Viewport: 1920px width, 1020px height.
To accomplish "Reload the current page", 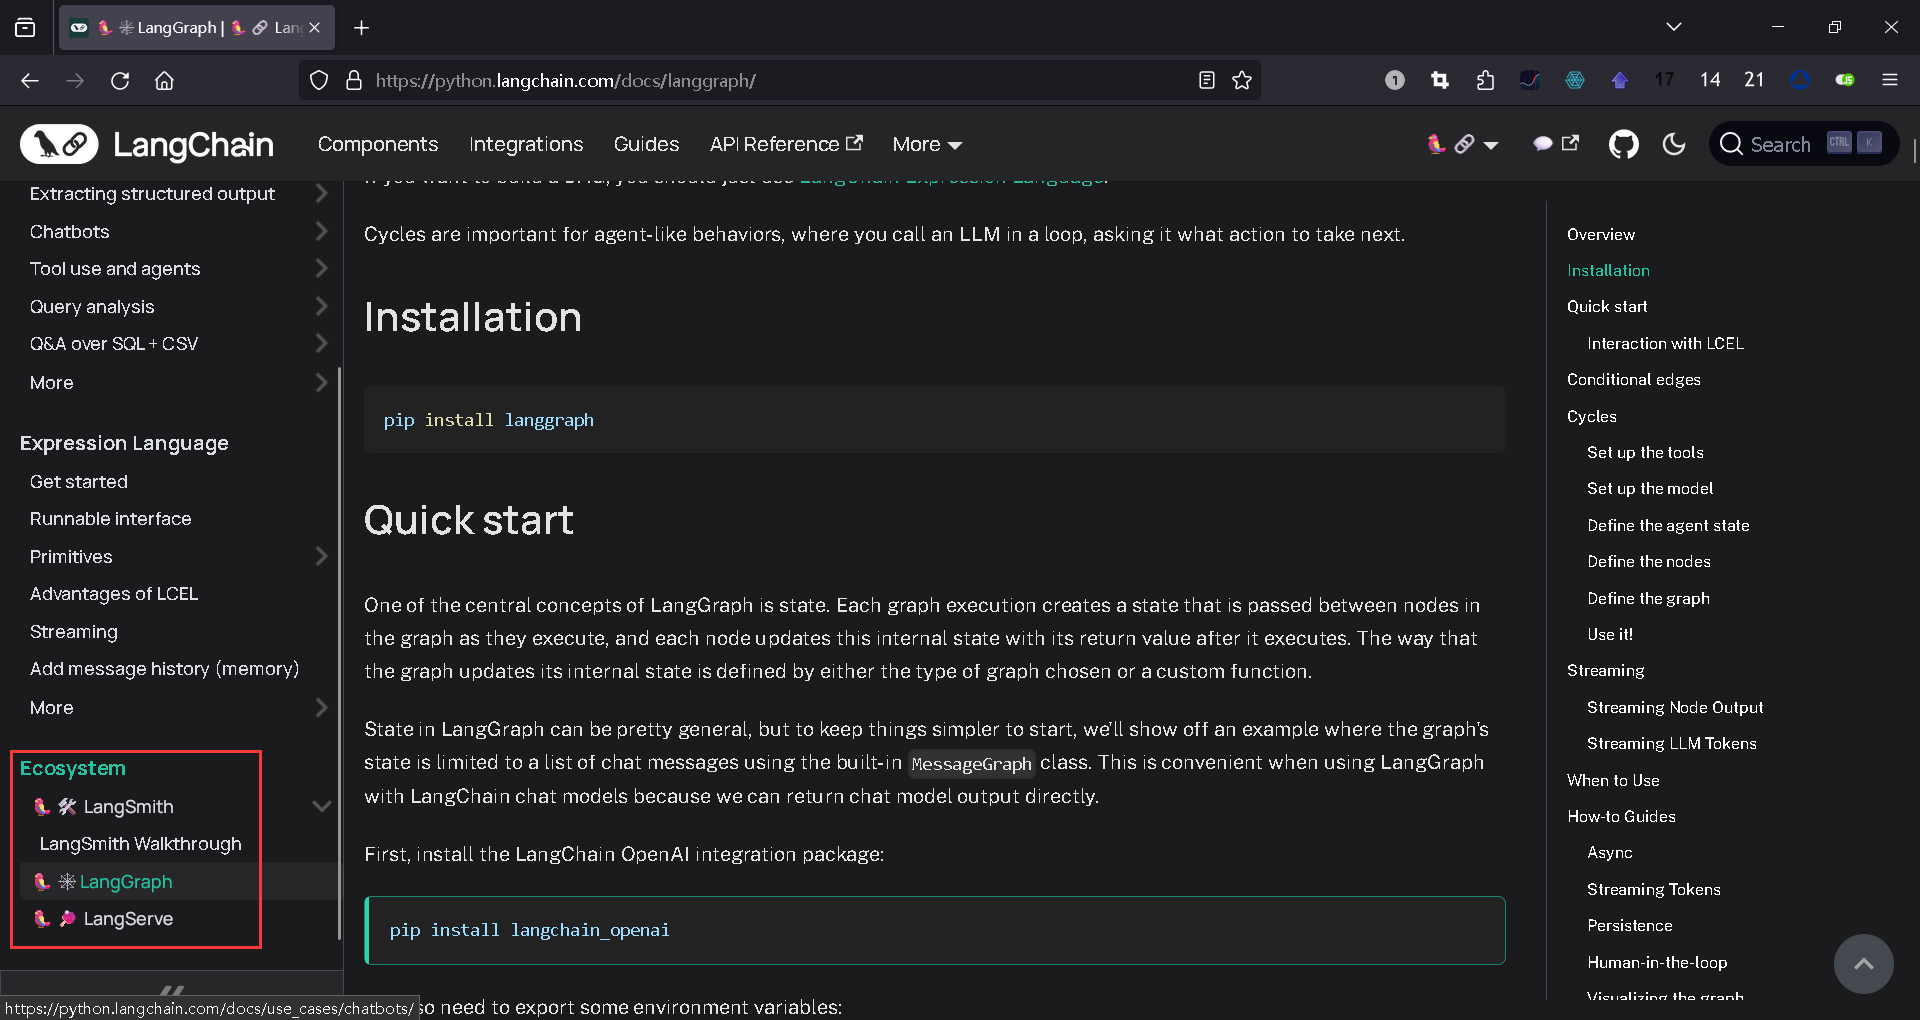I will pos(120,81).
